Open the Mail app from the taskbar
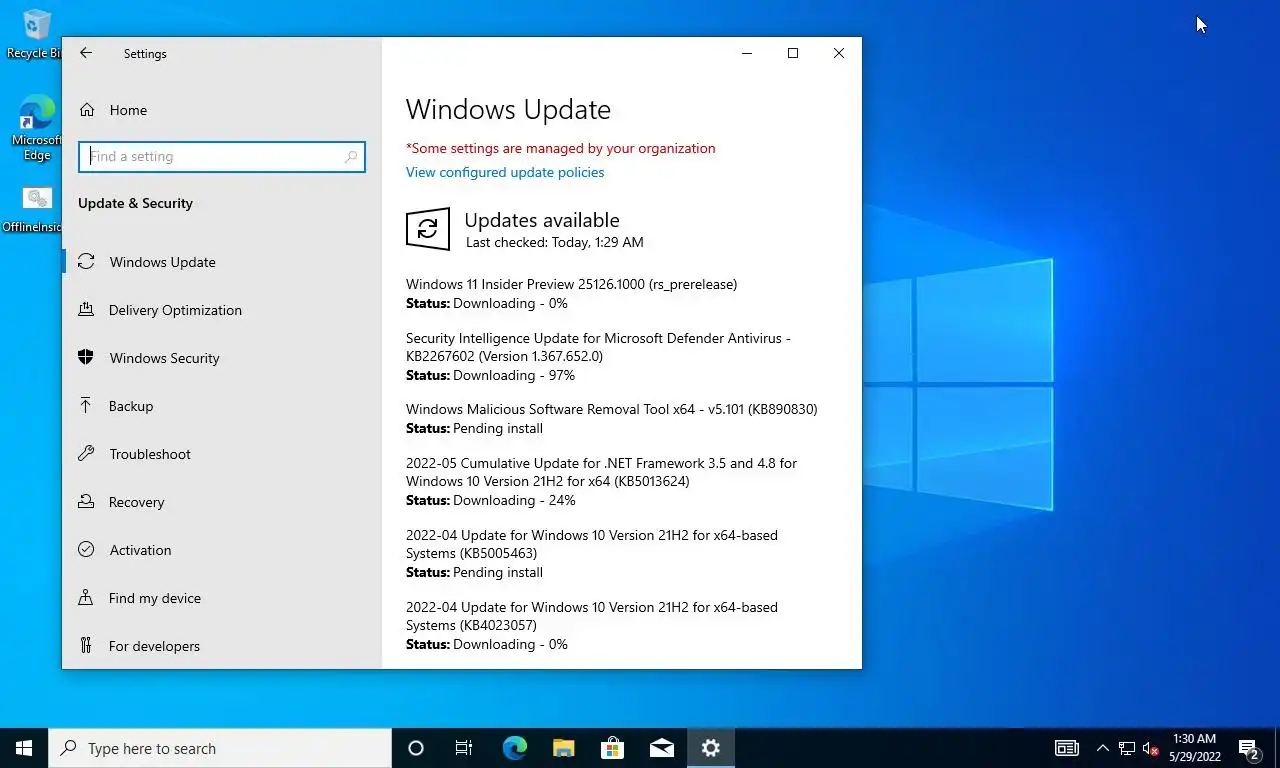 coord(661,748)
